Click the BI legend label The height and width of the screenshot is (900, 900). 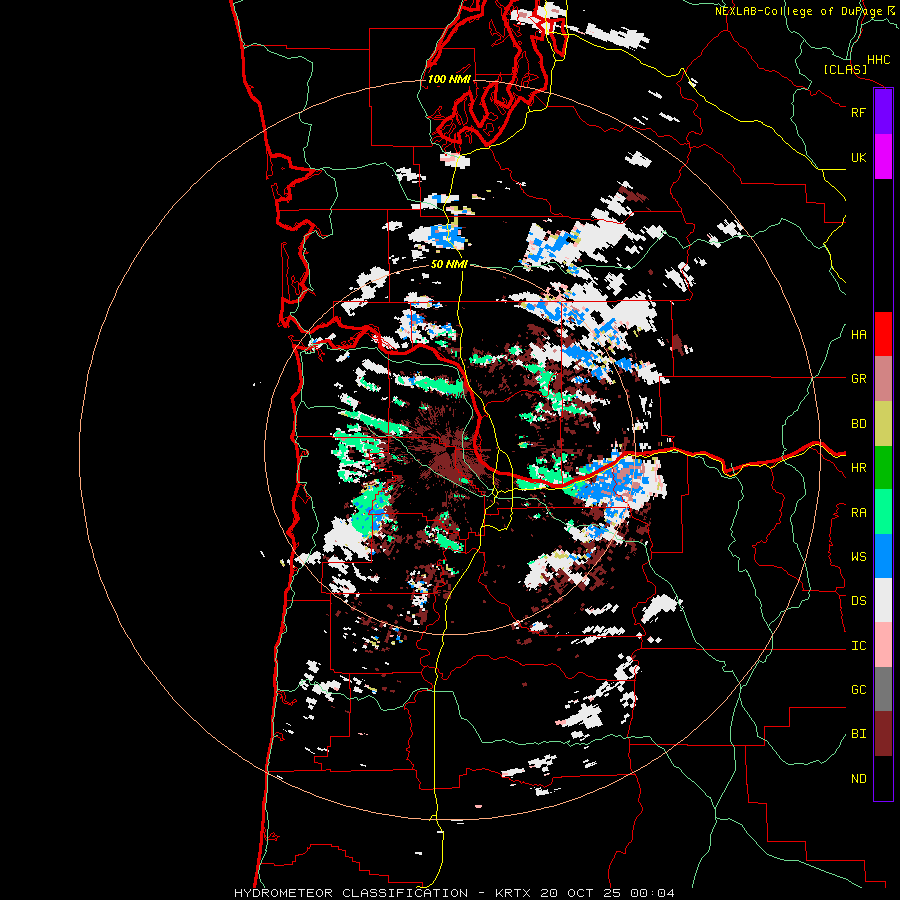(x=859, y=734)
